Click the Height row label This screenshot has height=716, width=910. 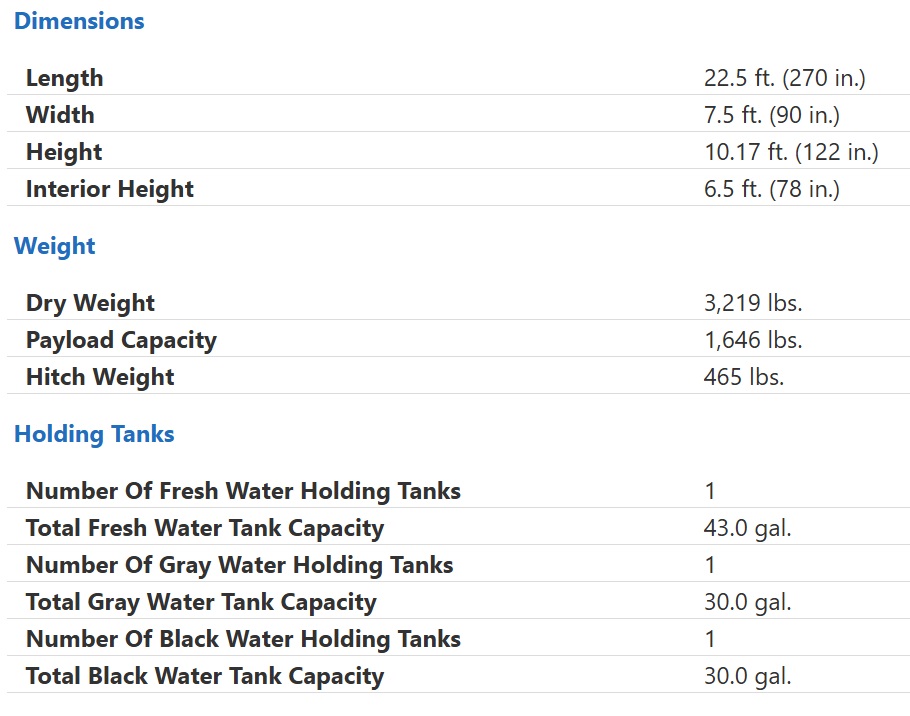click(x=64, y=152)
